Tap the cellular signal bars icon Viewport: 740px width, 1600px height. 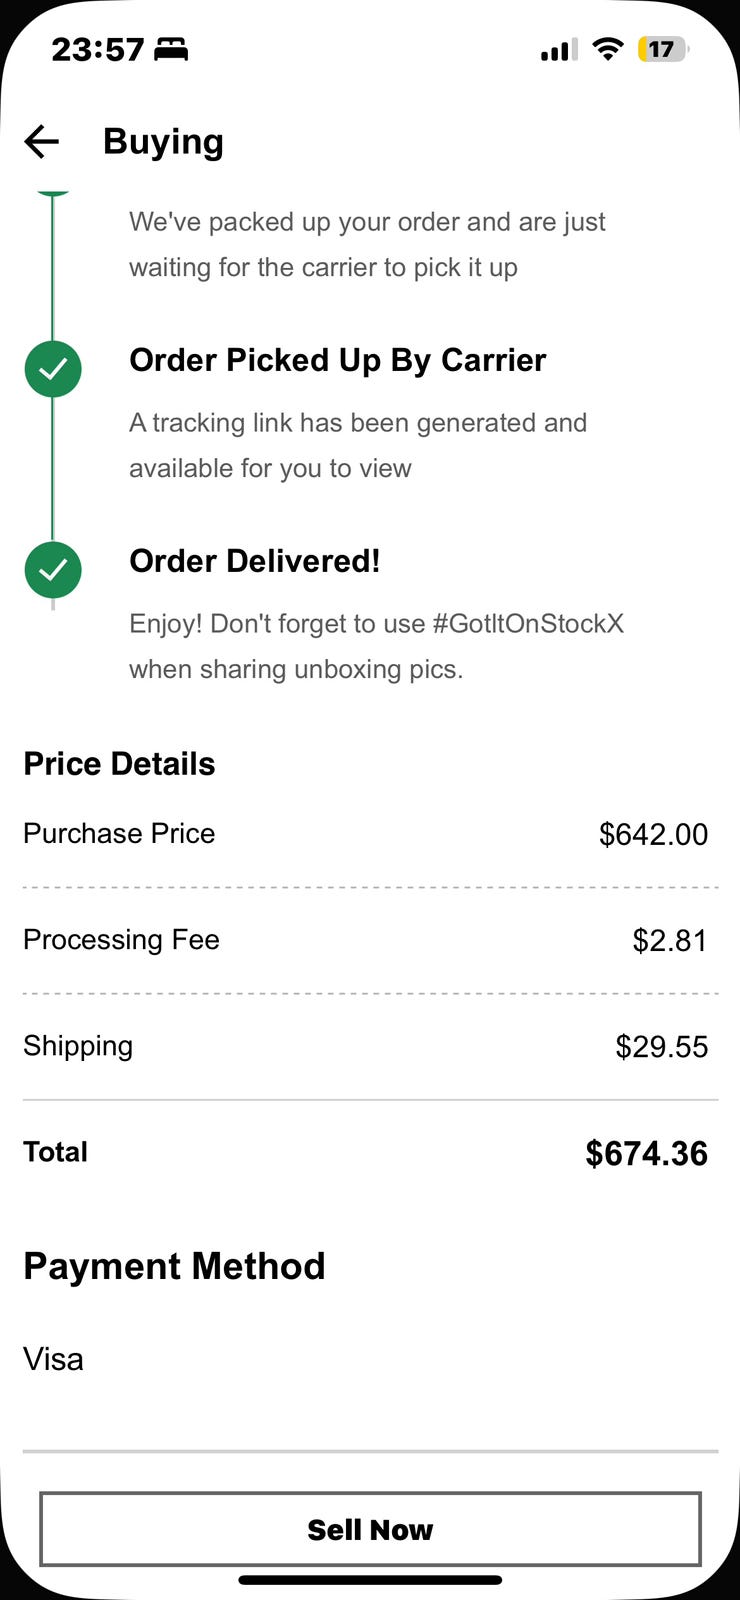(x=559, y=50)
